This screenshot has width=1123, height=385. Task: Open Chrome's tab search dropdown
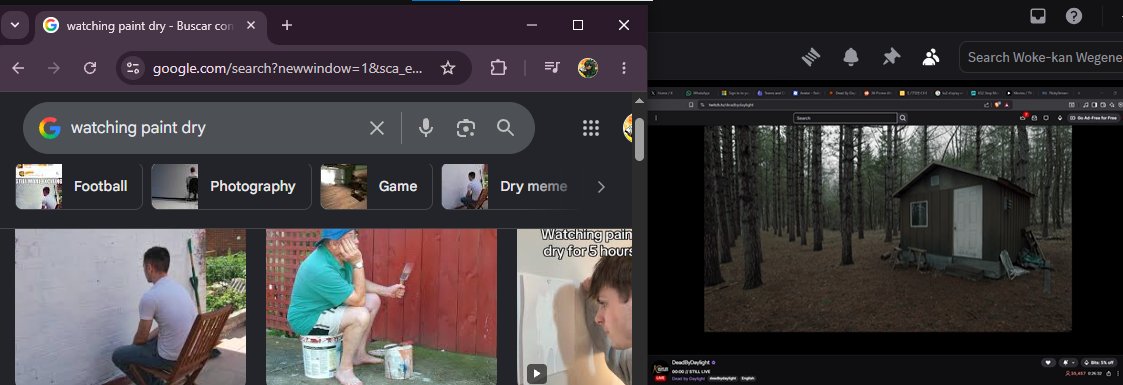pos(14,25)
